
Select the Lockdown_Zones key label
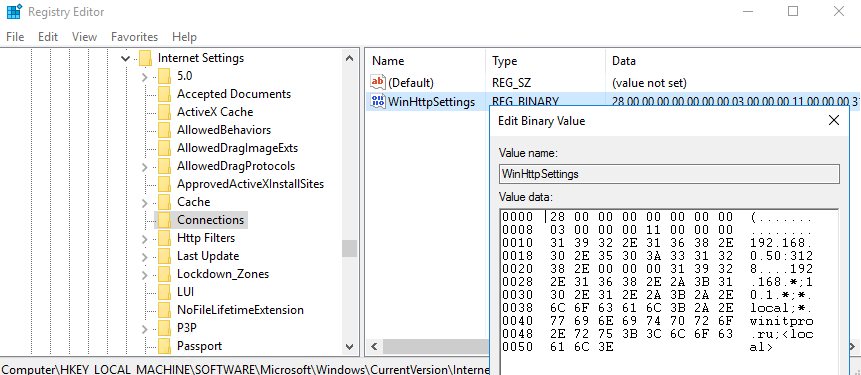coord(223,274)
